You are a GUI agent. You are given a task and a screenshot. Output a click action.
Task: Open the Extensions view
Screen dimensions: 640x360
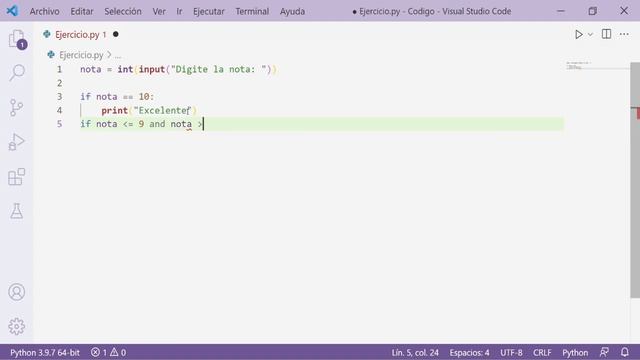coord(17,177)
